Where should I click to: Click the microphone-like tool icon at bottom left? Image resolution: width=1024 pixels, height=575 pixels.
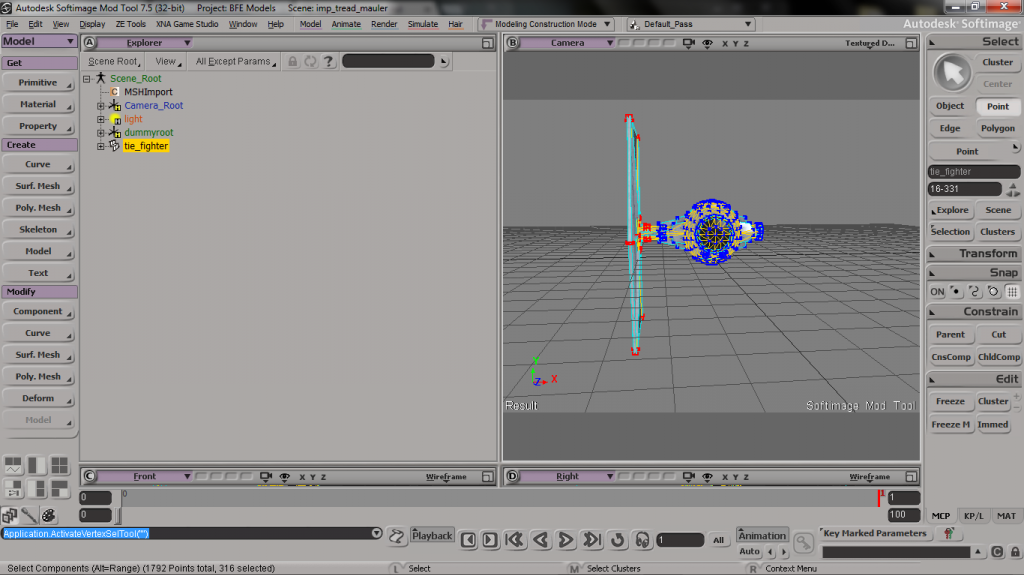tap(29, 516)
